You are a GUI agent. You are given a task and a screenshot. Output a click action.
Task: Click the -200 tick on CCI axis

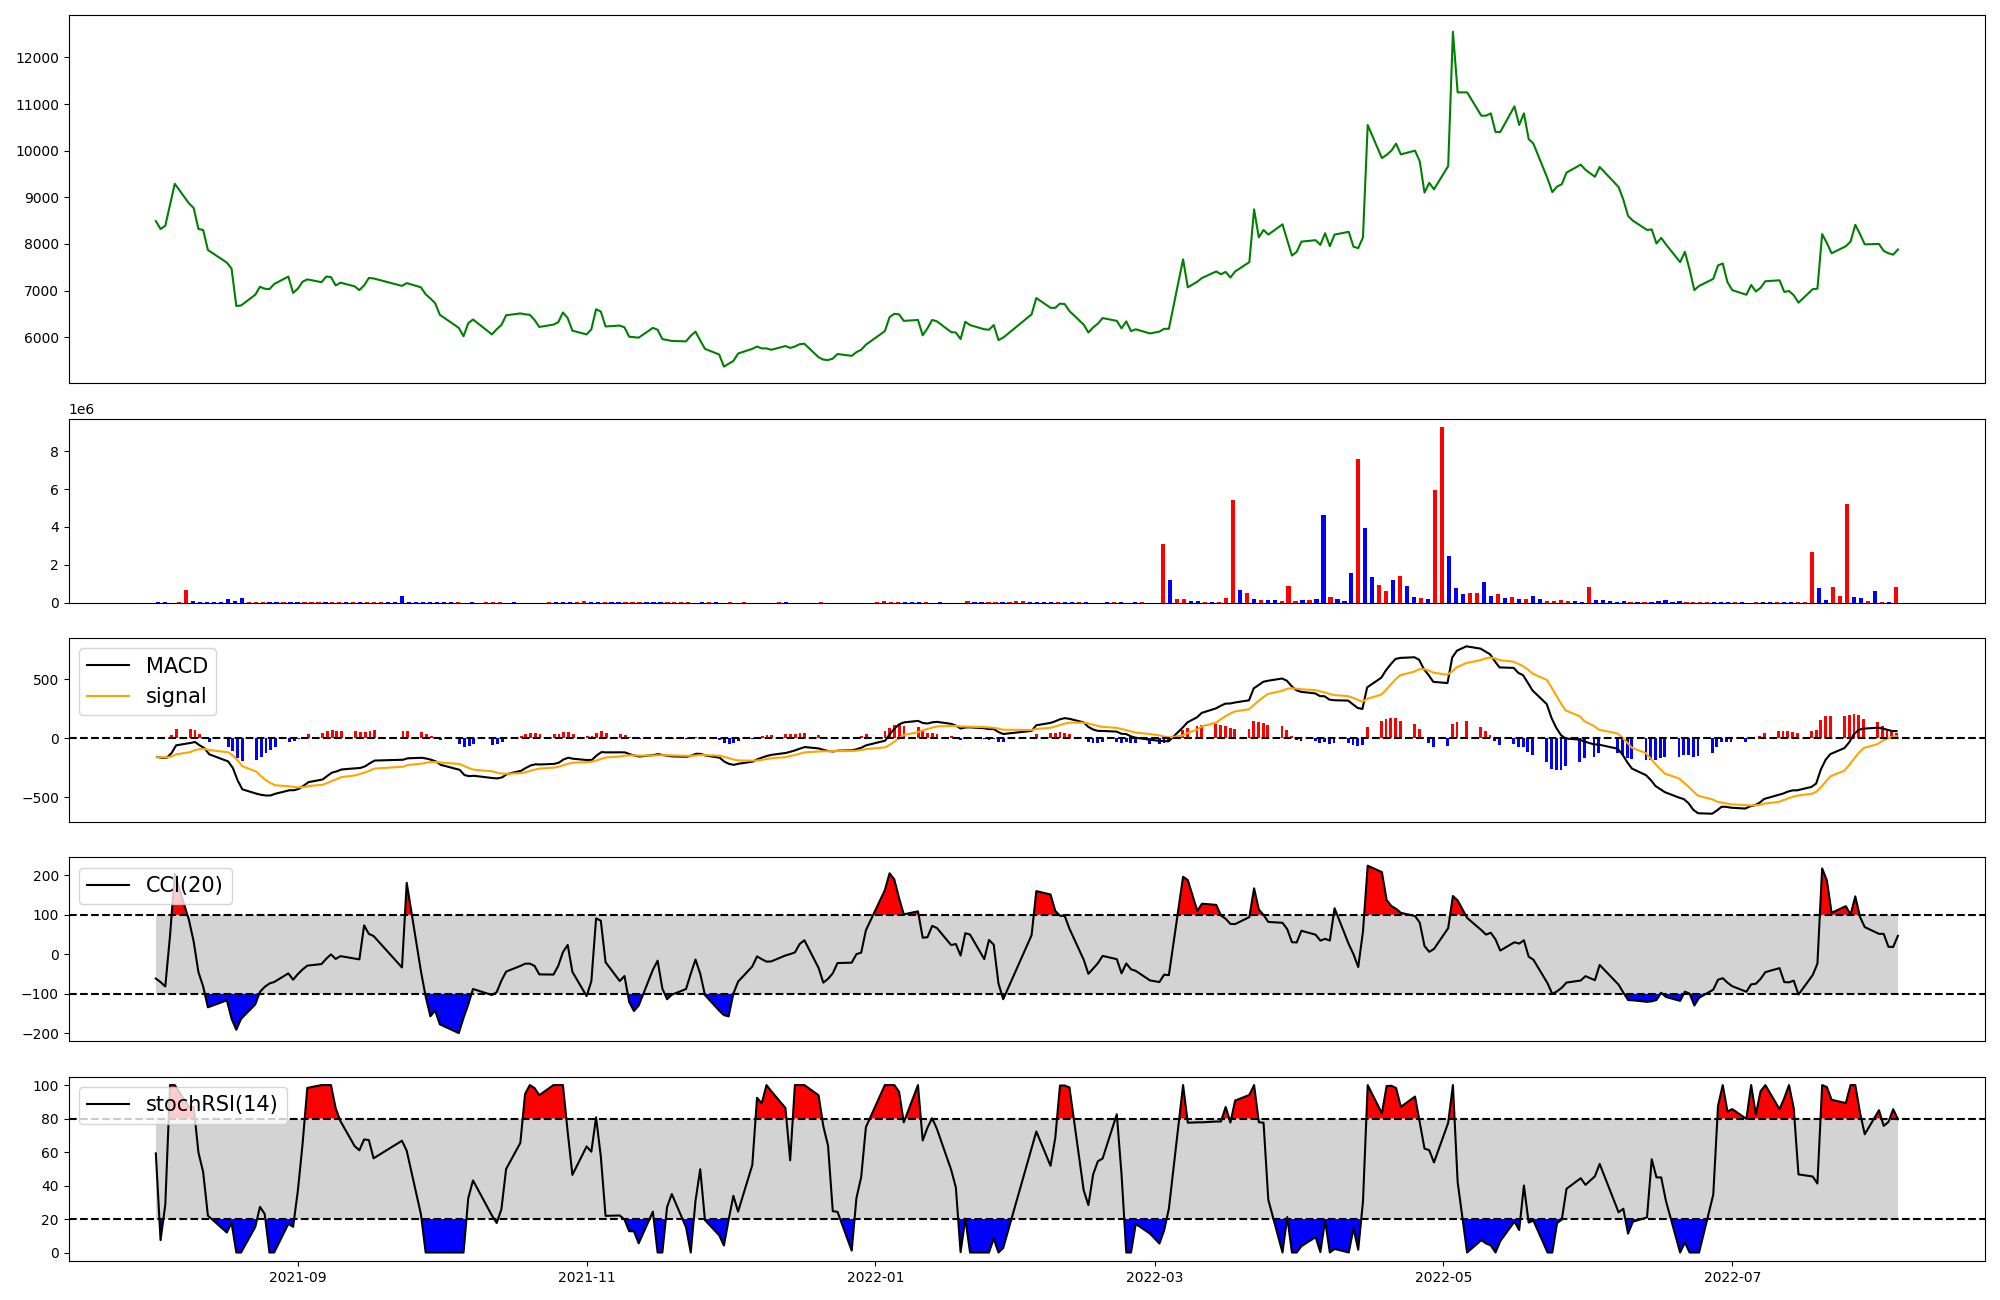(43, 1034)
